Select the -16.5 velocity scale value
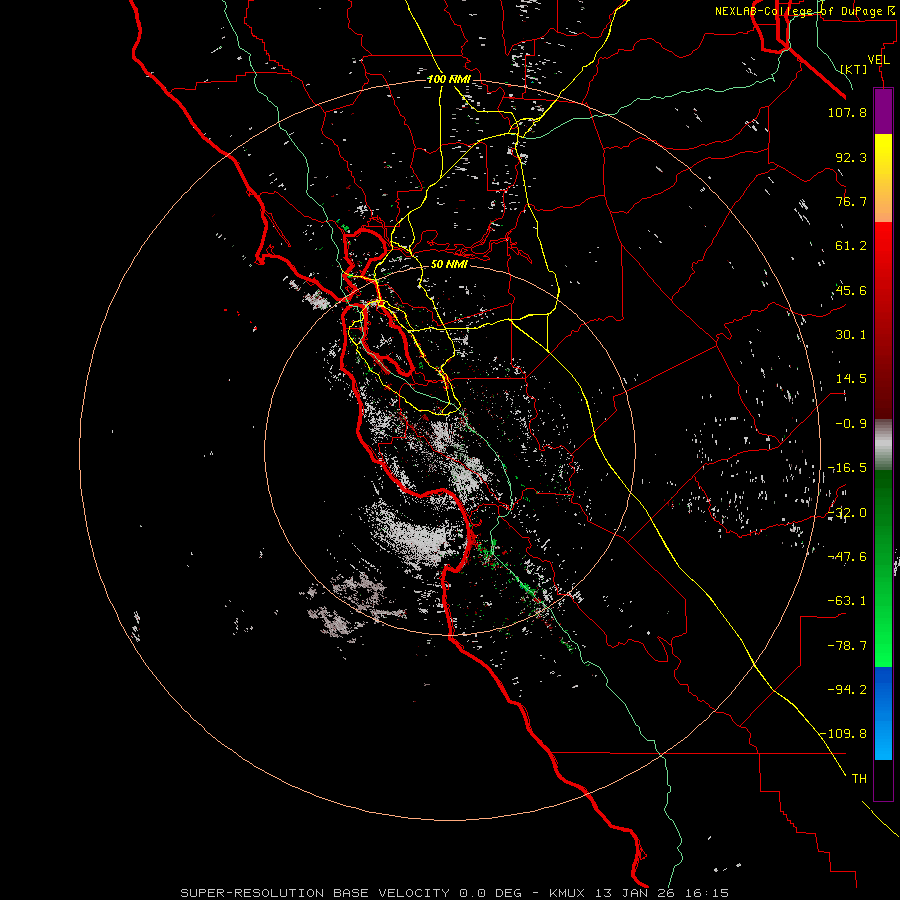The image size is (900, 900). pos(847,468)
